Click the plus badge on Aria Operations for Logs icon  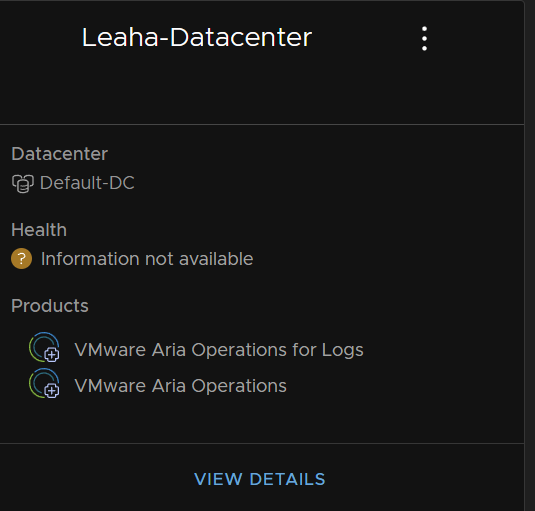pos(52,355)
